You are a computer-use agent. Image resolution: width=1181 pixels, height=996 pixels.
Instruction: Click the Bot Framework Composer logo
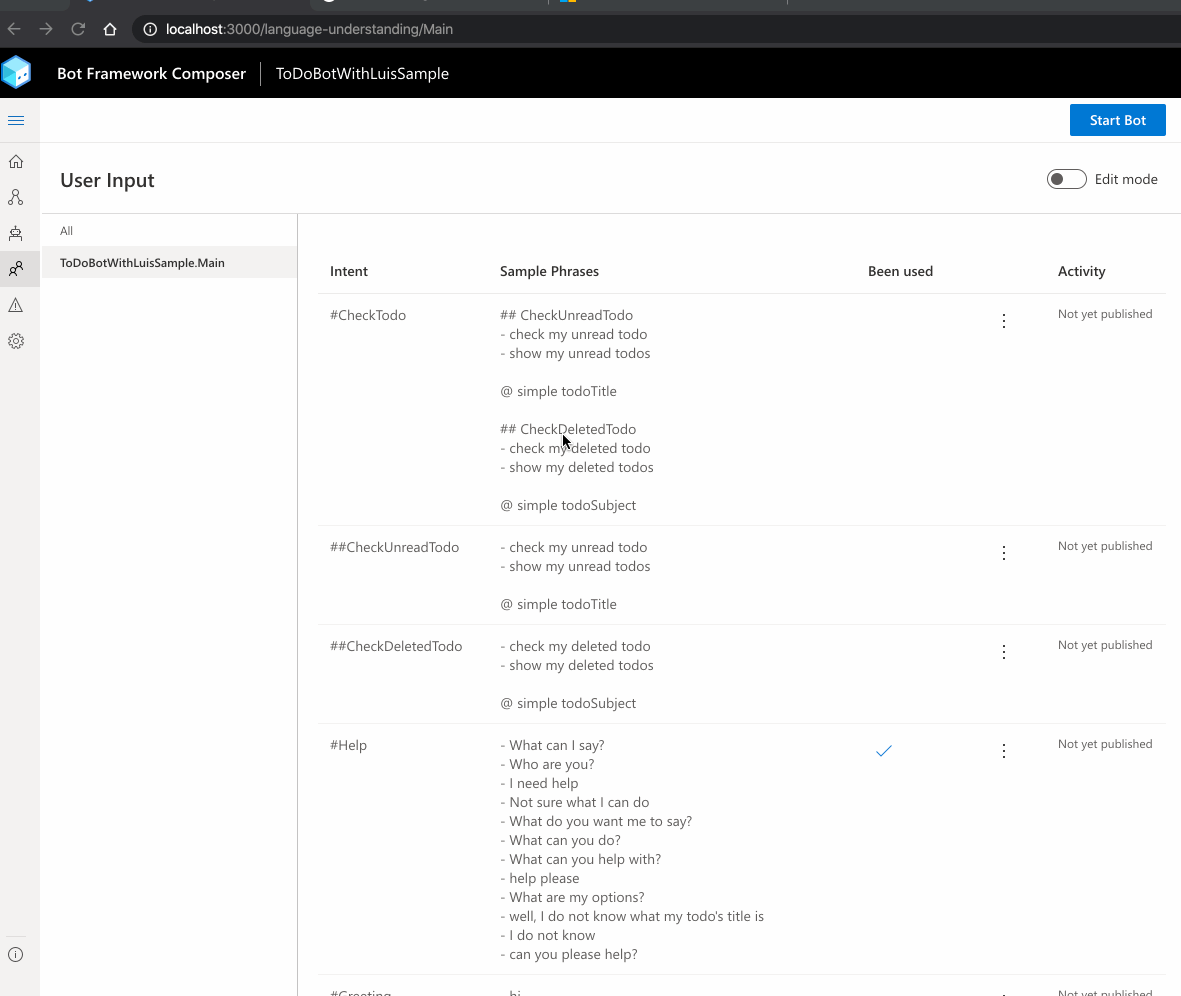click(16, 73)
